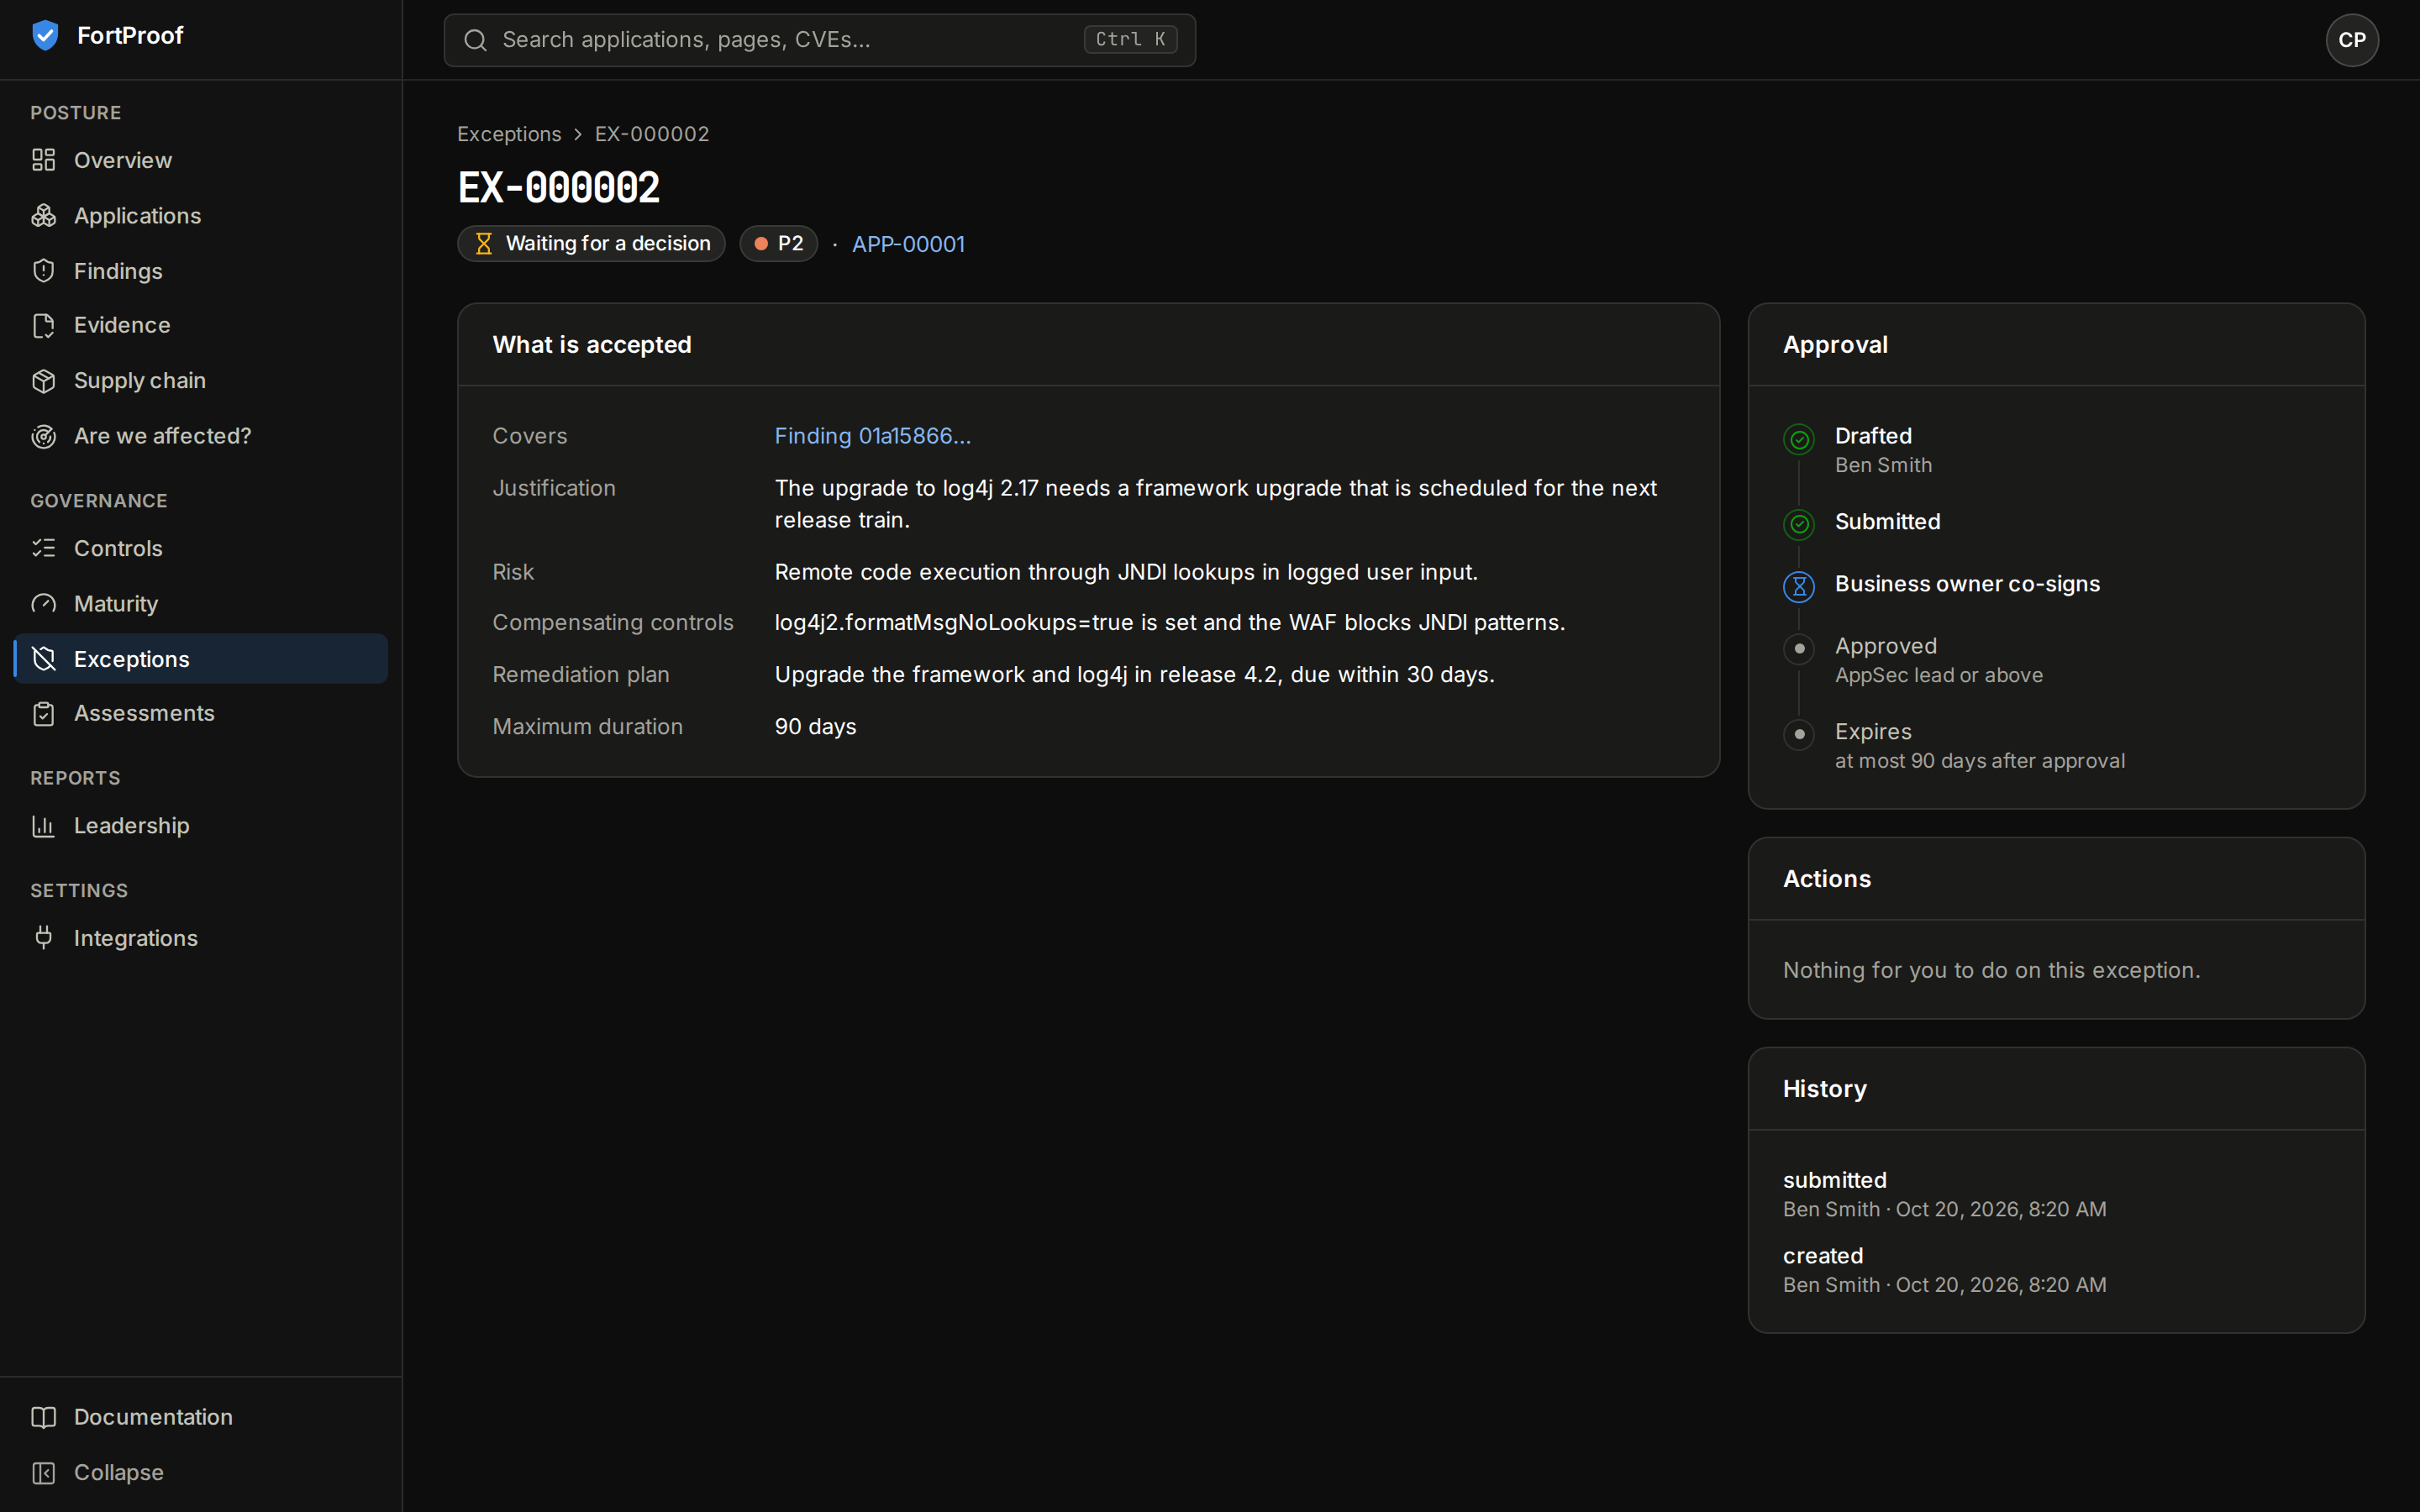This screenshot has height=1512, width=2420.
Task: Click the Are we affected radar icon
Action: (x=43, y=436)
